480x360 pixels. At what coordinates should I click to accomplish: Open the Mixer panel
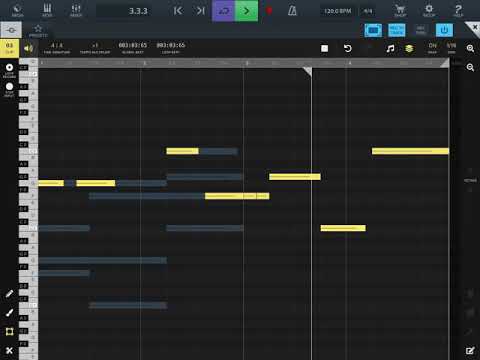(76, 10)
